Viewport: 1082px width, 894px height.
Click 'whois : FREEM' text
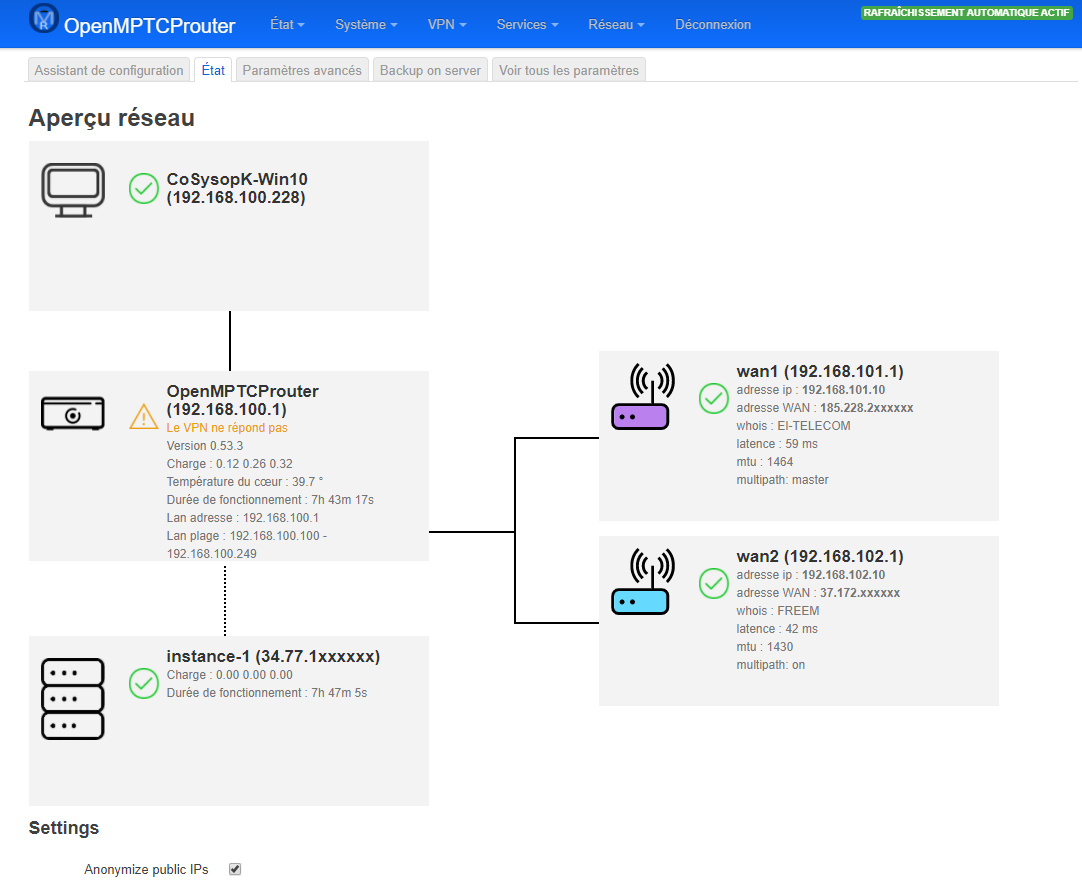778,610
